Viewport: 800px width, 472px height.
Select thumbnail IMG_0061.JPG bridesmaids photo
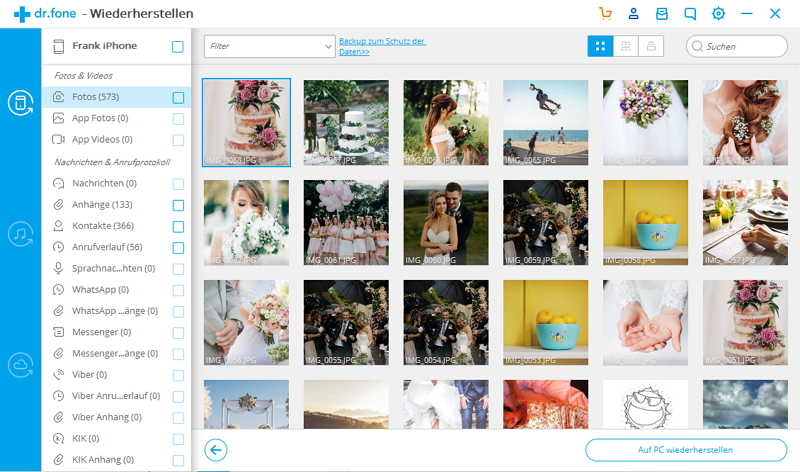[346, 222]
